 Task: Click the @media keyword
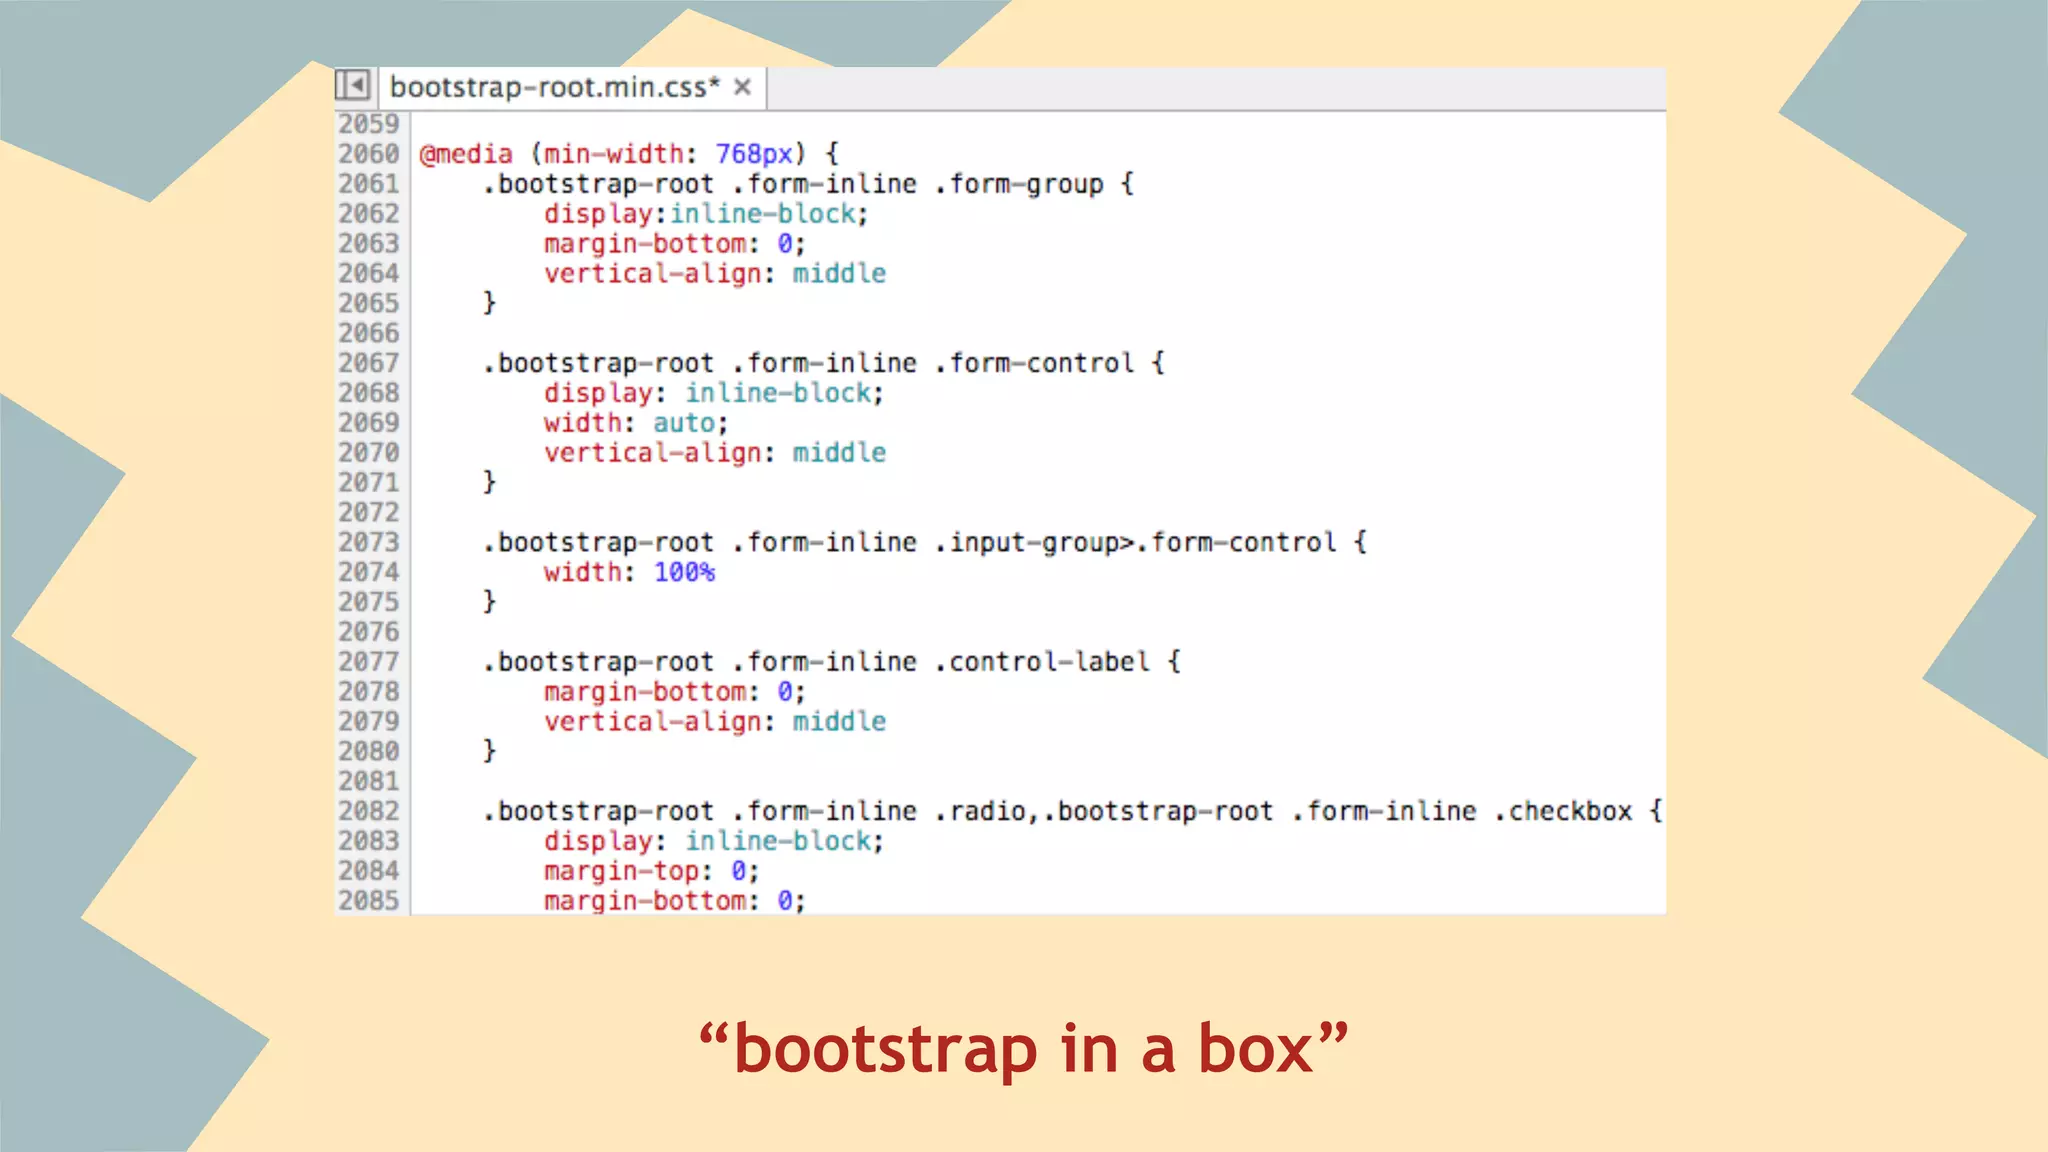(466, 154)
